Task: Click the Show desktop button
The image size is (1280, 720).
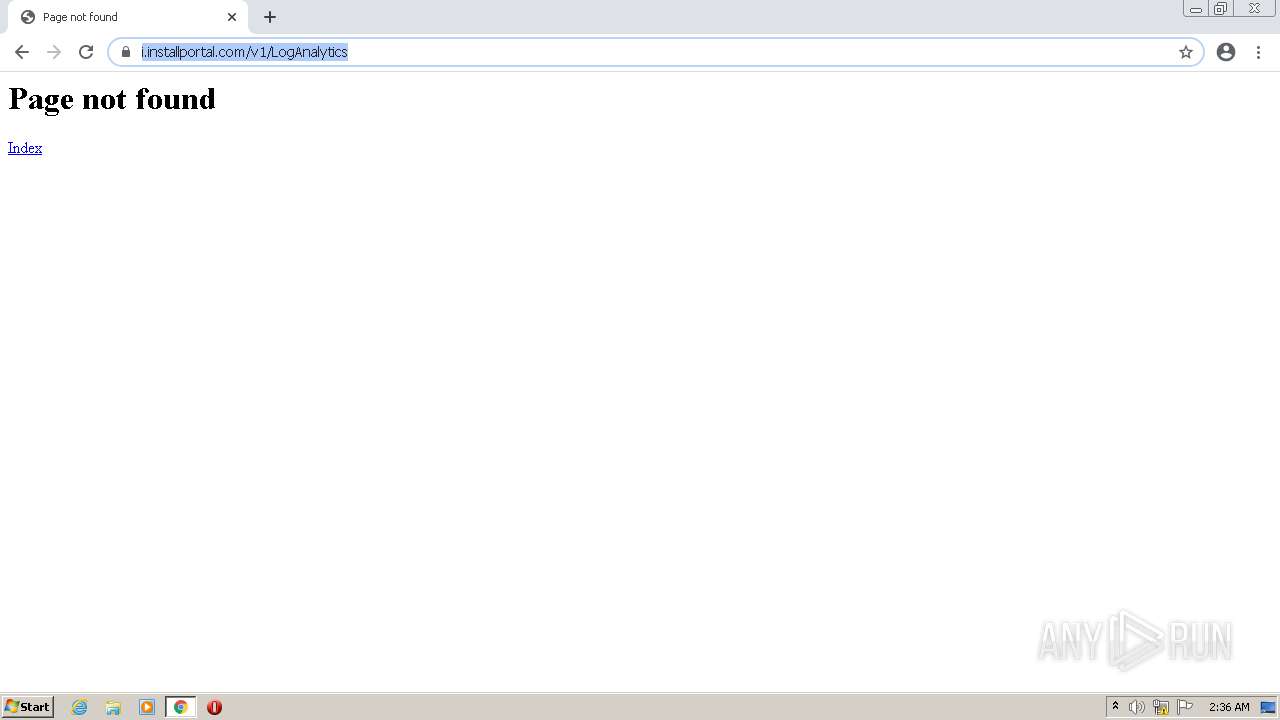Action: click(1269, 707)
